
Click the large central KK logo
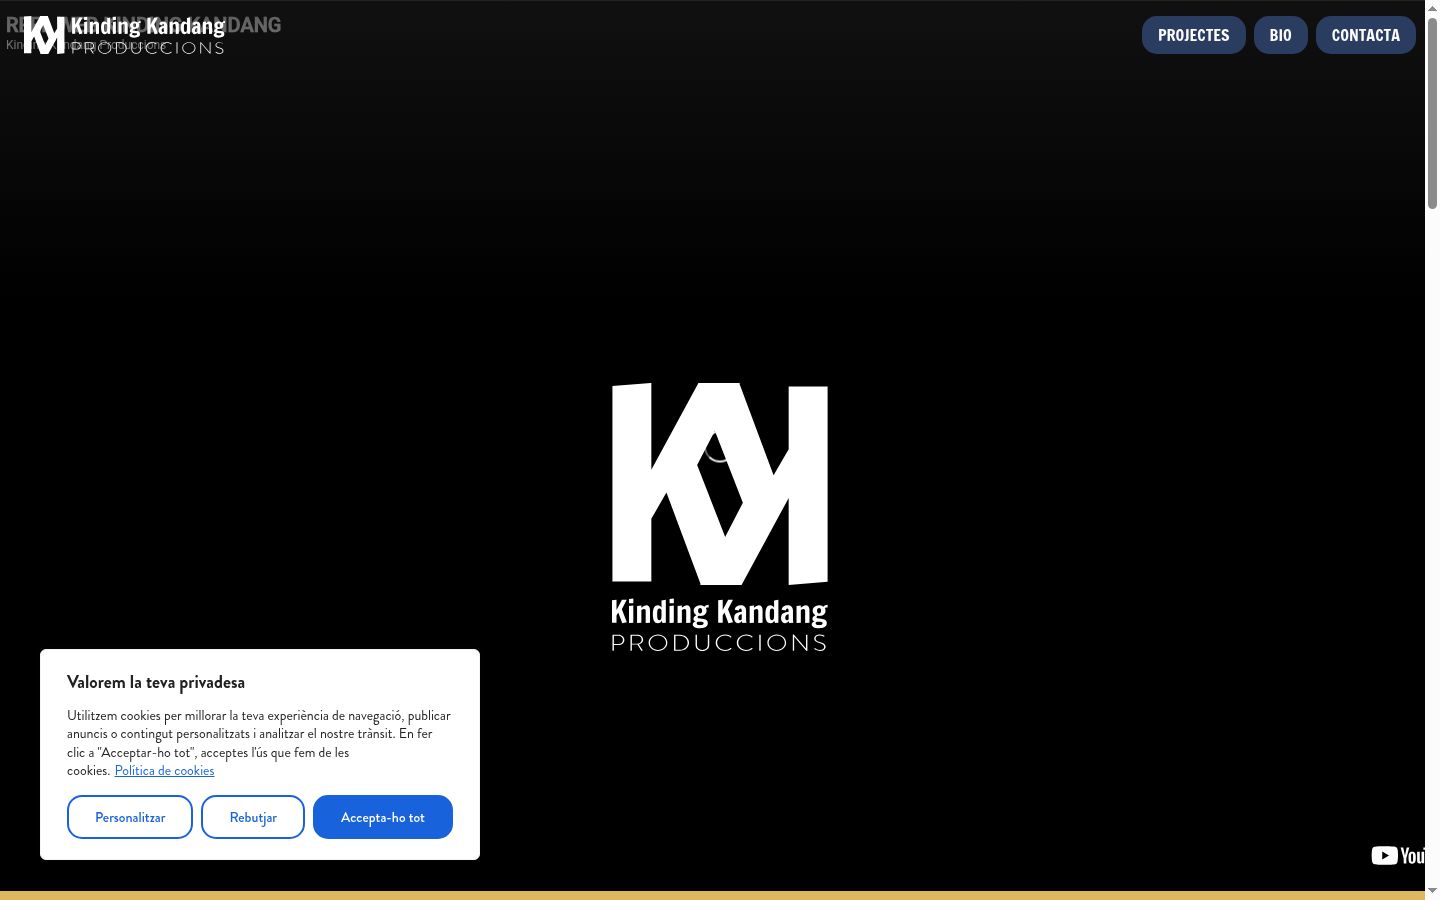coord(720,517)
